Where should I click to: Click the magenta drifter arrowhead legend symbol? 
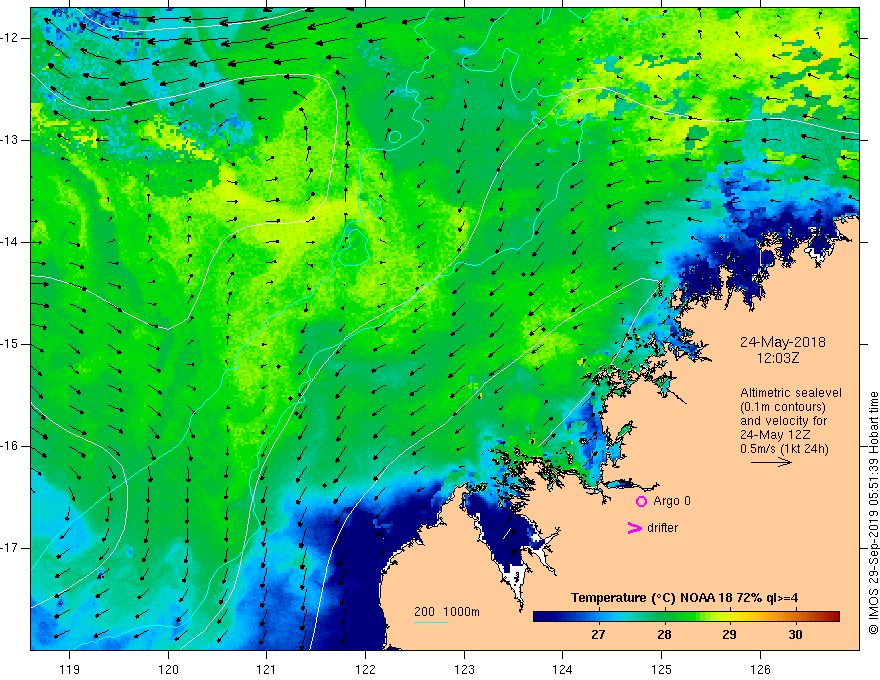pos(635,528)
